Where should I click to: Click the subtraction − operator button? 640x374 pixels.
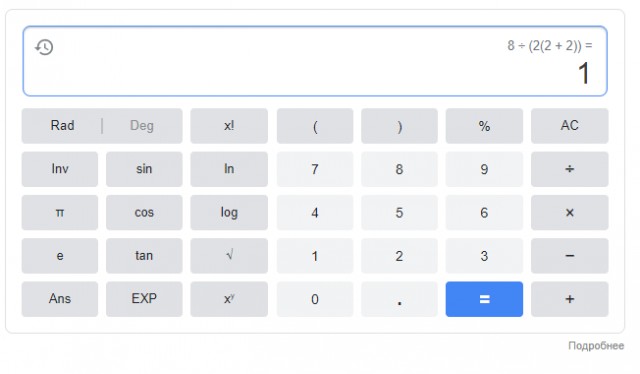569,256
